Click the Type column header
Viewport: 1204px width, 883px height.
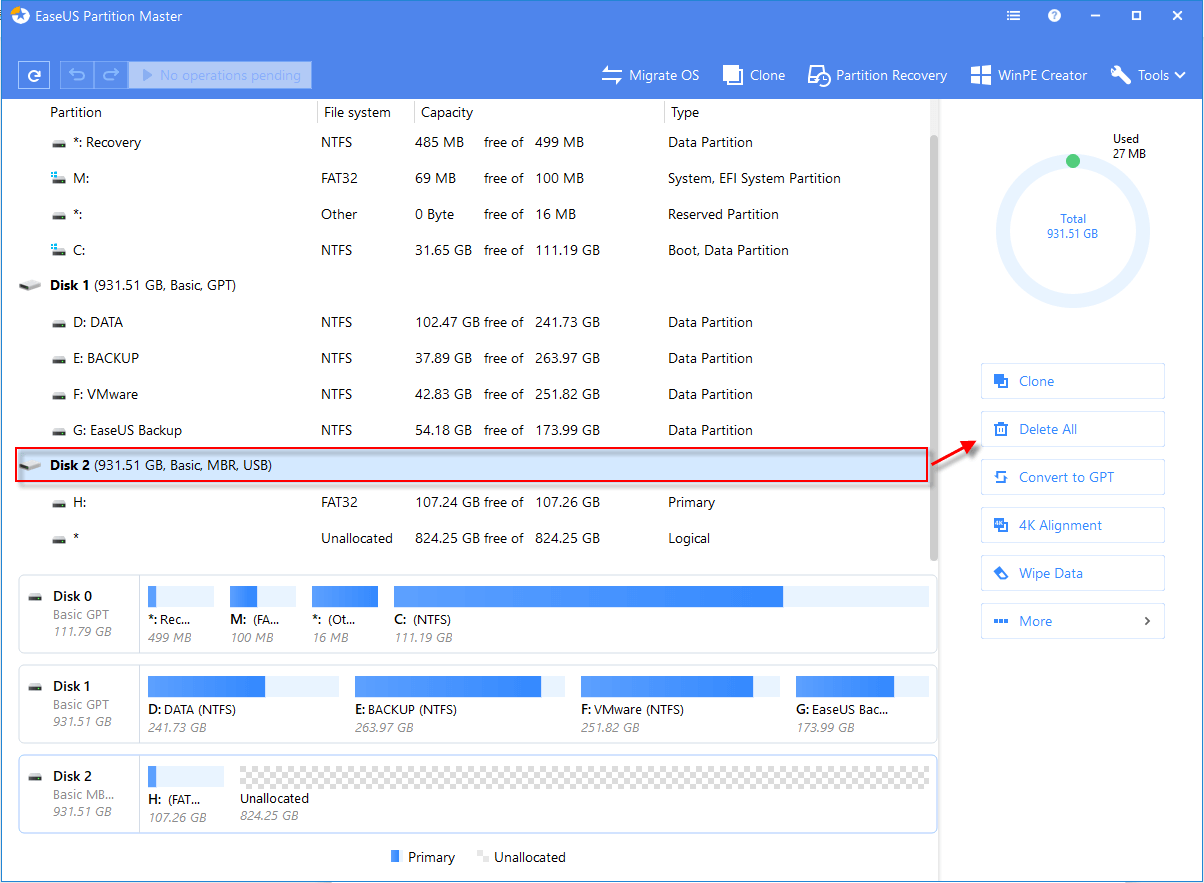point(685,112)
